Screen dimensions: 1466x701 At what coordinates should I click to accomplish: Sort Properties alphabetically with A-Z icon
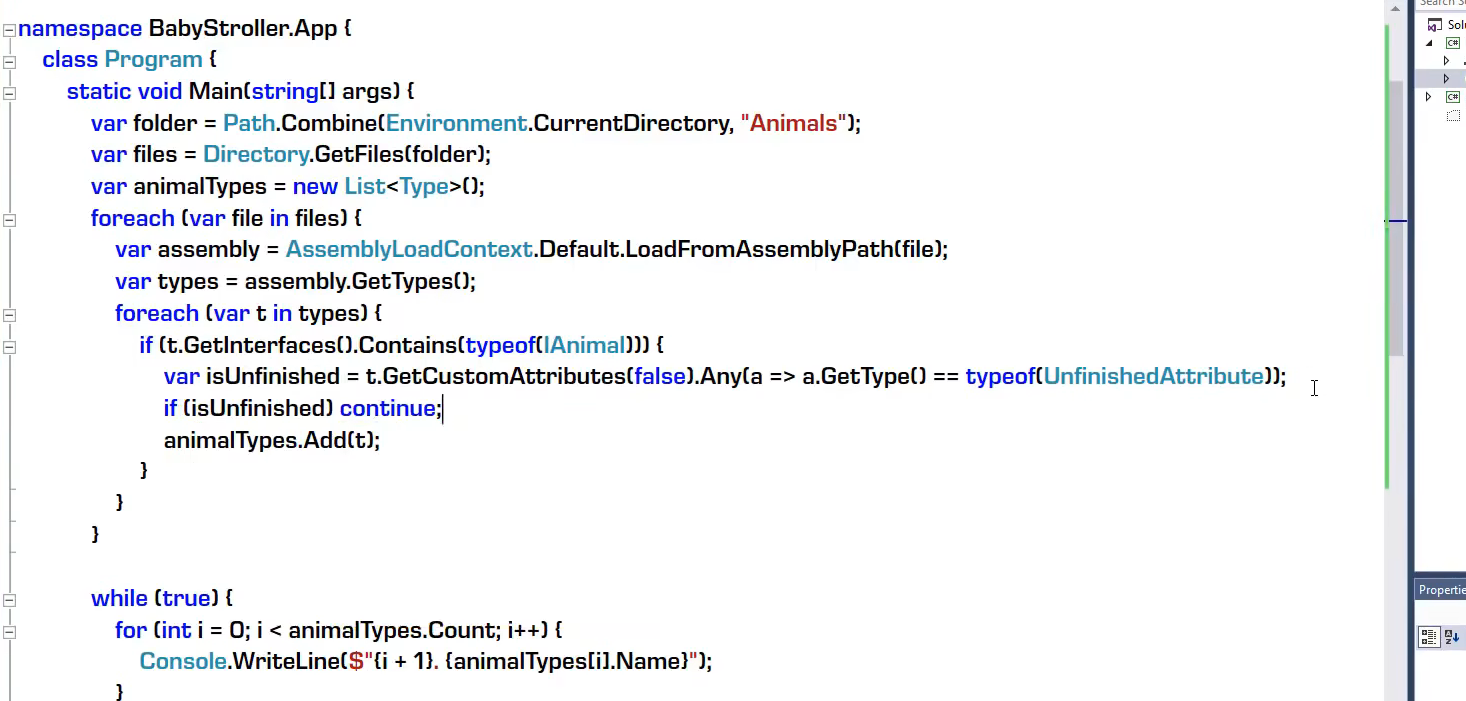coord(1452,637)
